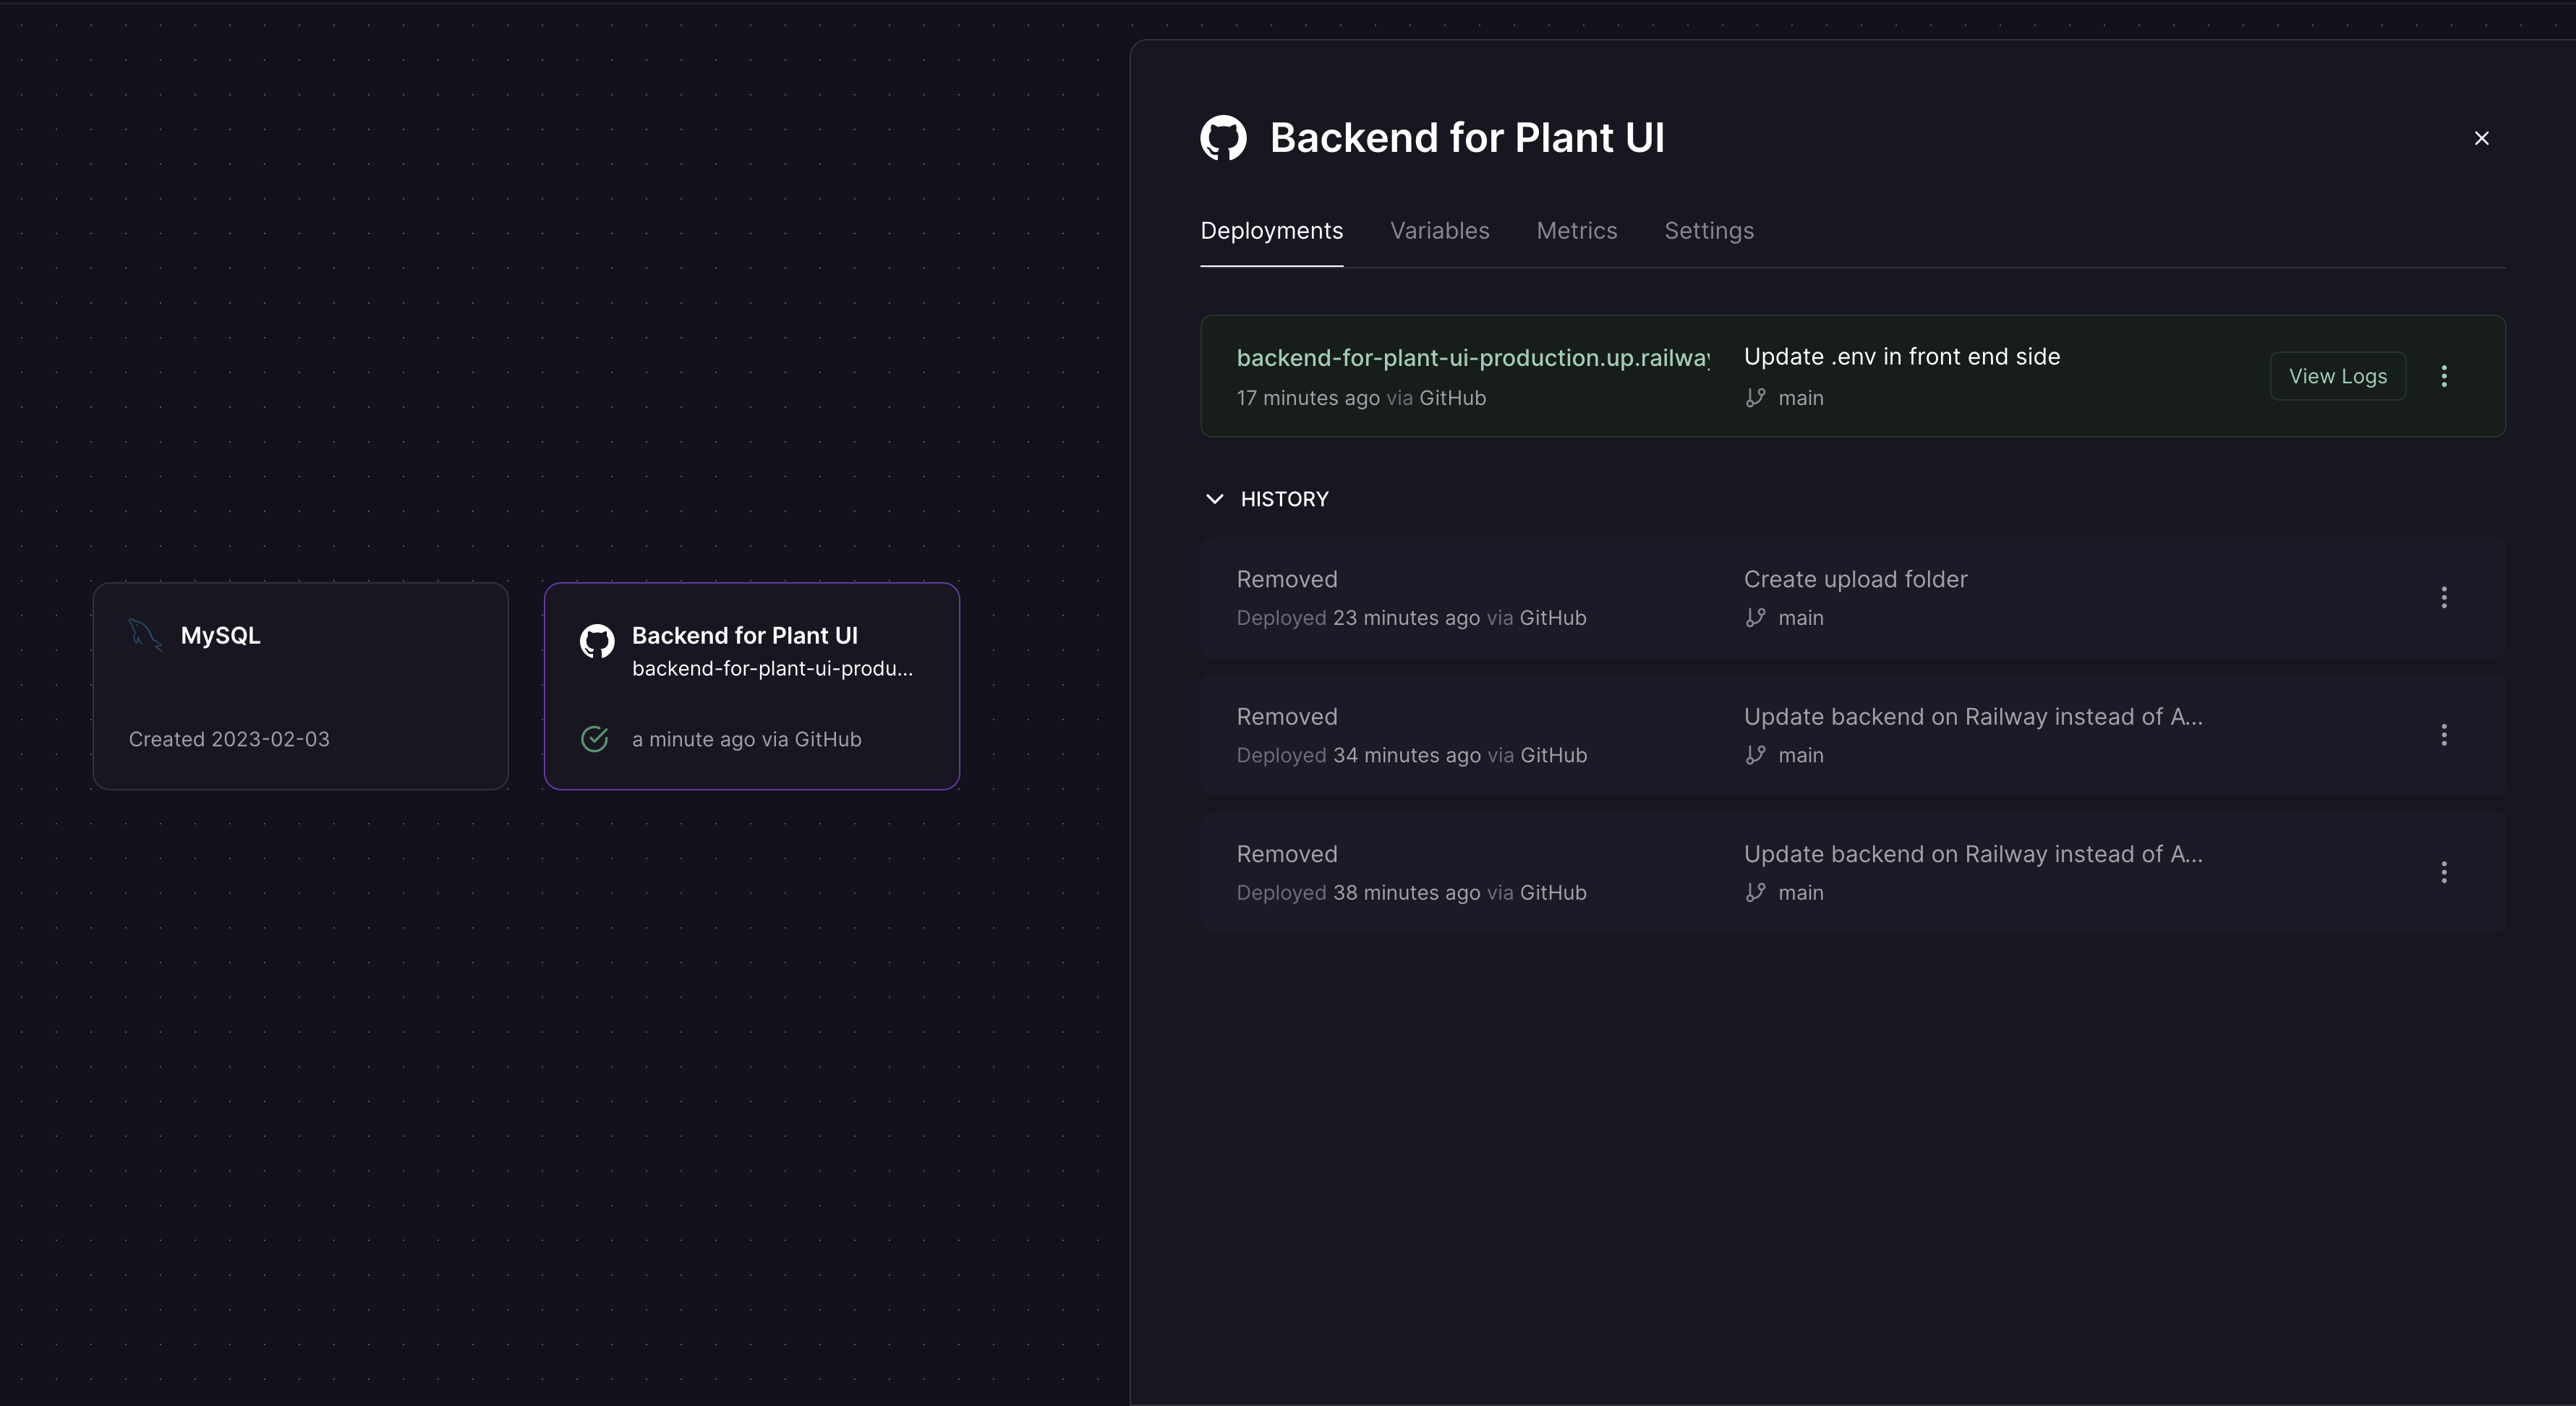Open the Metrics tab
Screen dimensions: 2576x1406
click(x=1576, y=231)
